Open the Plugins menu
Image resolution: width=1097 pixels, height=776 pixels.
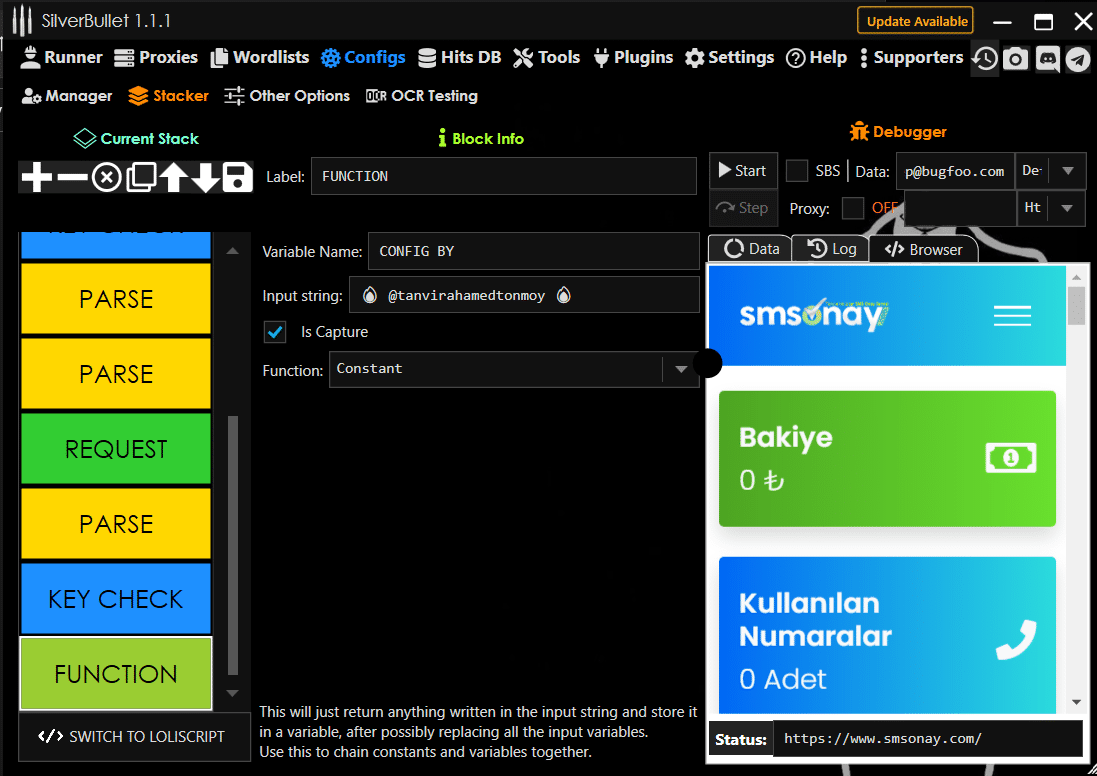click(x=633, y=57)
